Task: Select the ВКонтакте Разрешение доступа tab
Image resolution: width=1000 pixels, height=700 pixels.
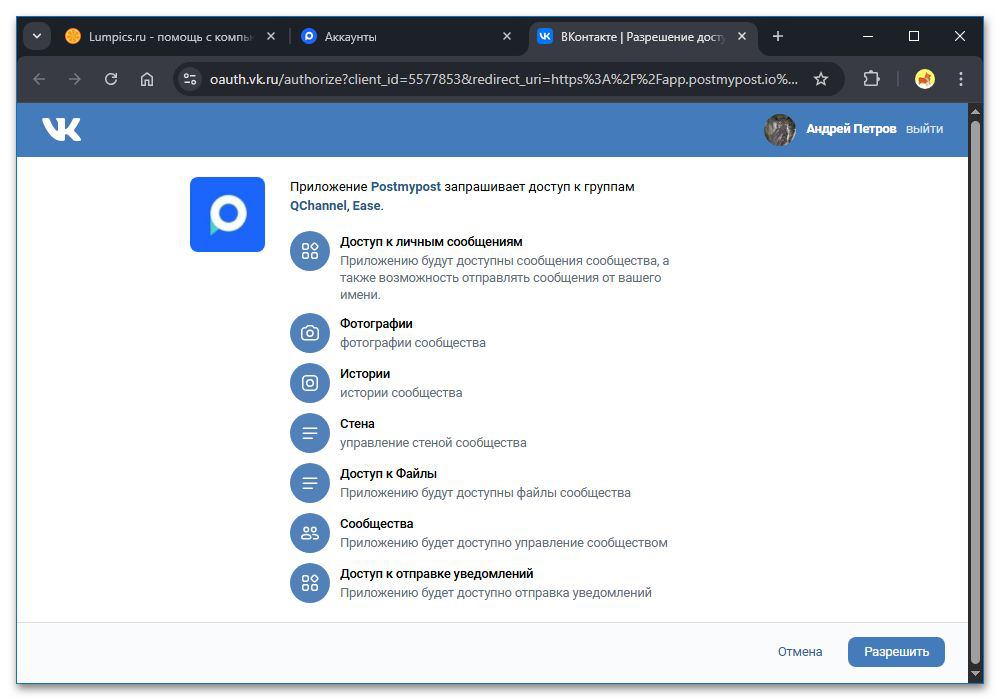Action: 642,37
